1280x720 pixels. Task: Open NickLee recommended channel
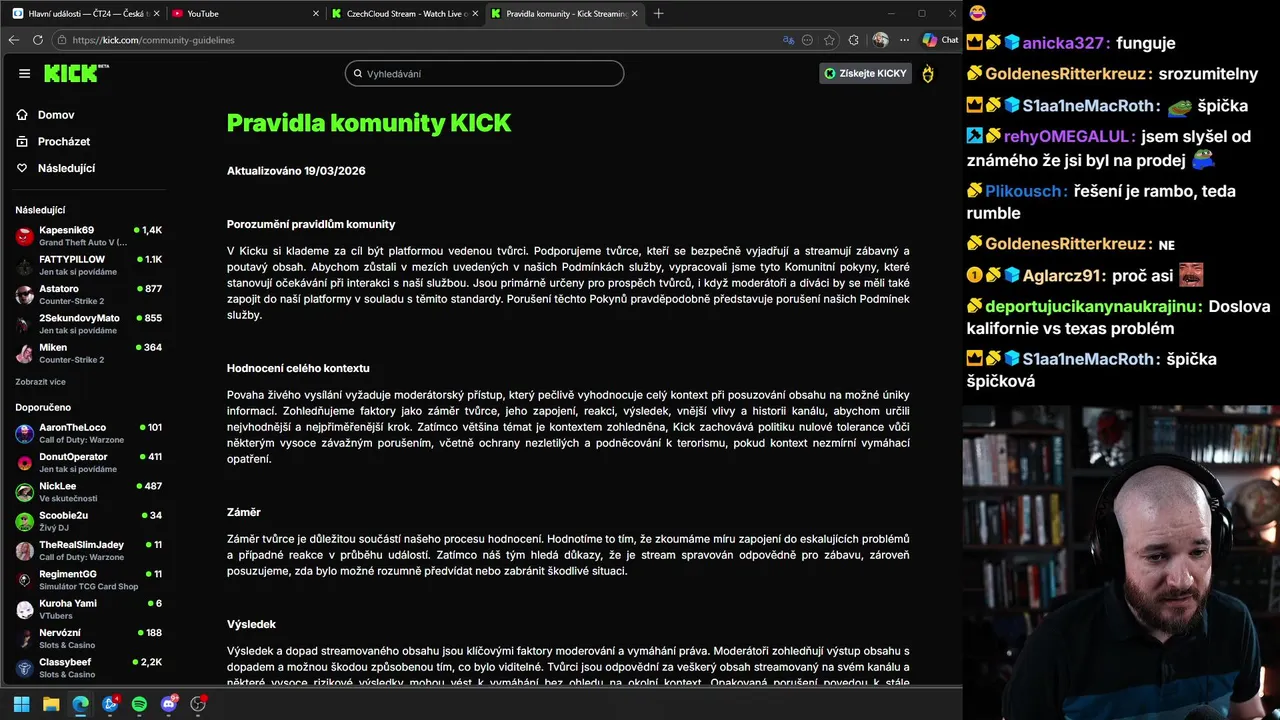pyautogui.click(x=88, y=492)
